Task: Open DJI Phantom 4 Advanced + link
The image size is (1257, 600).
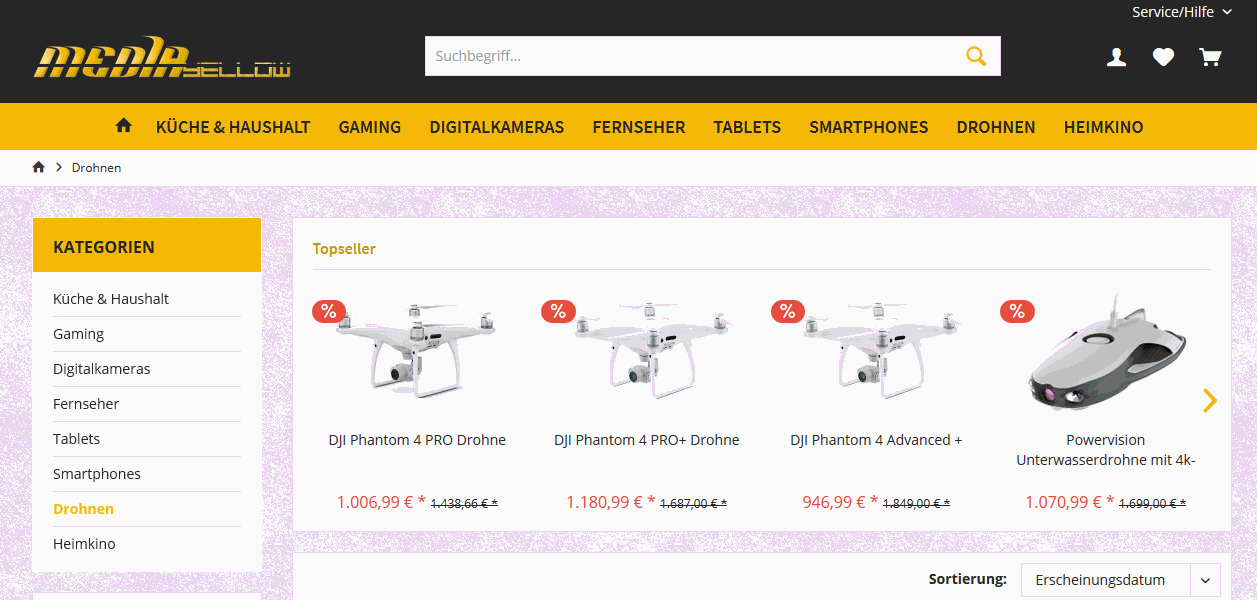Action: [x=876, y=440]
